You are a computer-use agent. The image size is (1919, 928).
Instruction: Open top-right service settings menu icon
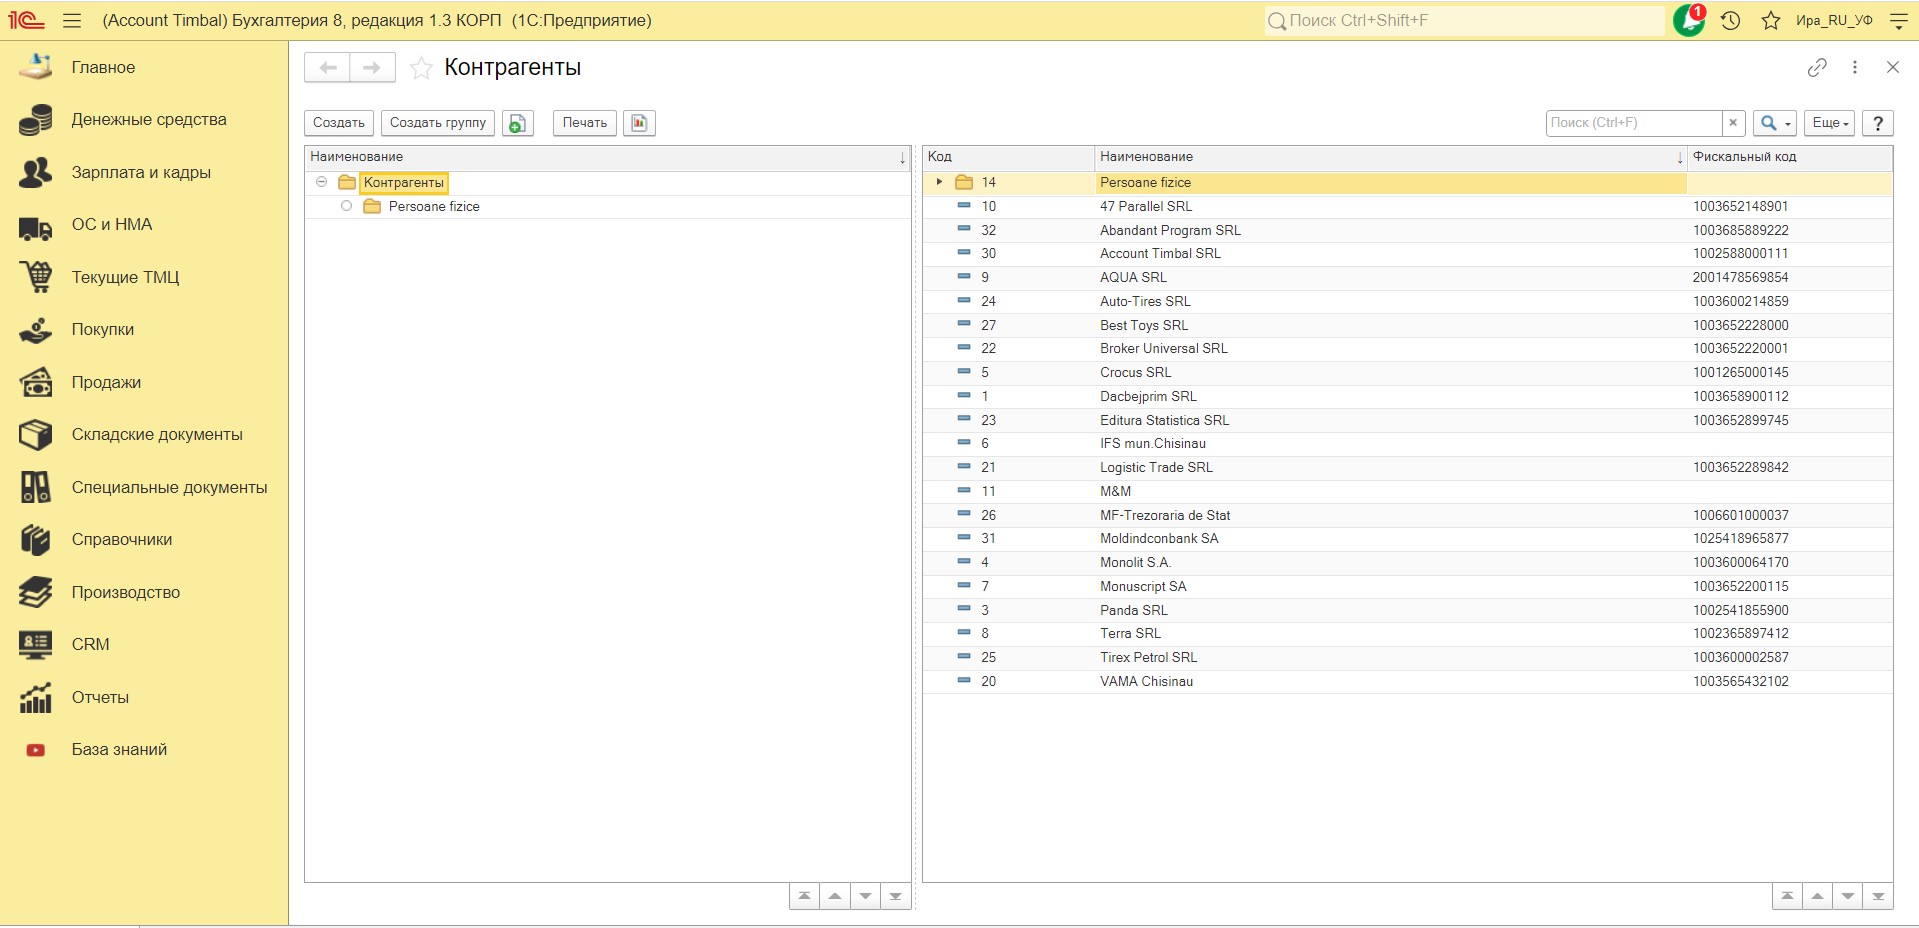click(x=1898, y=20)
